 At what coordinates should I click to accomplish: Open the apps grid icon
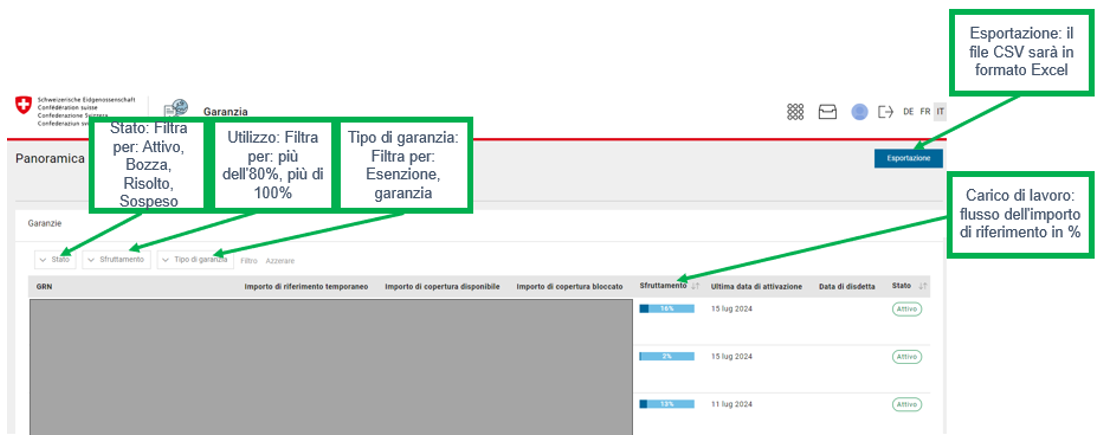click(x=795, y=112)
